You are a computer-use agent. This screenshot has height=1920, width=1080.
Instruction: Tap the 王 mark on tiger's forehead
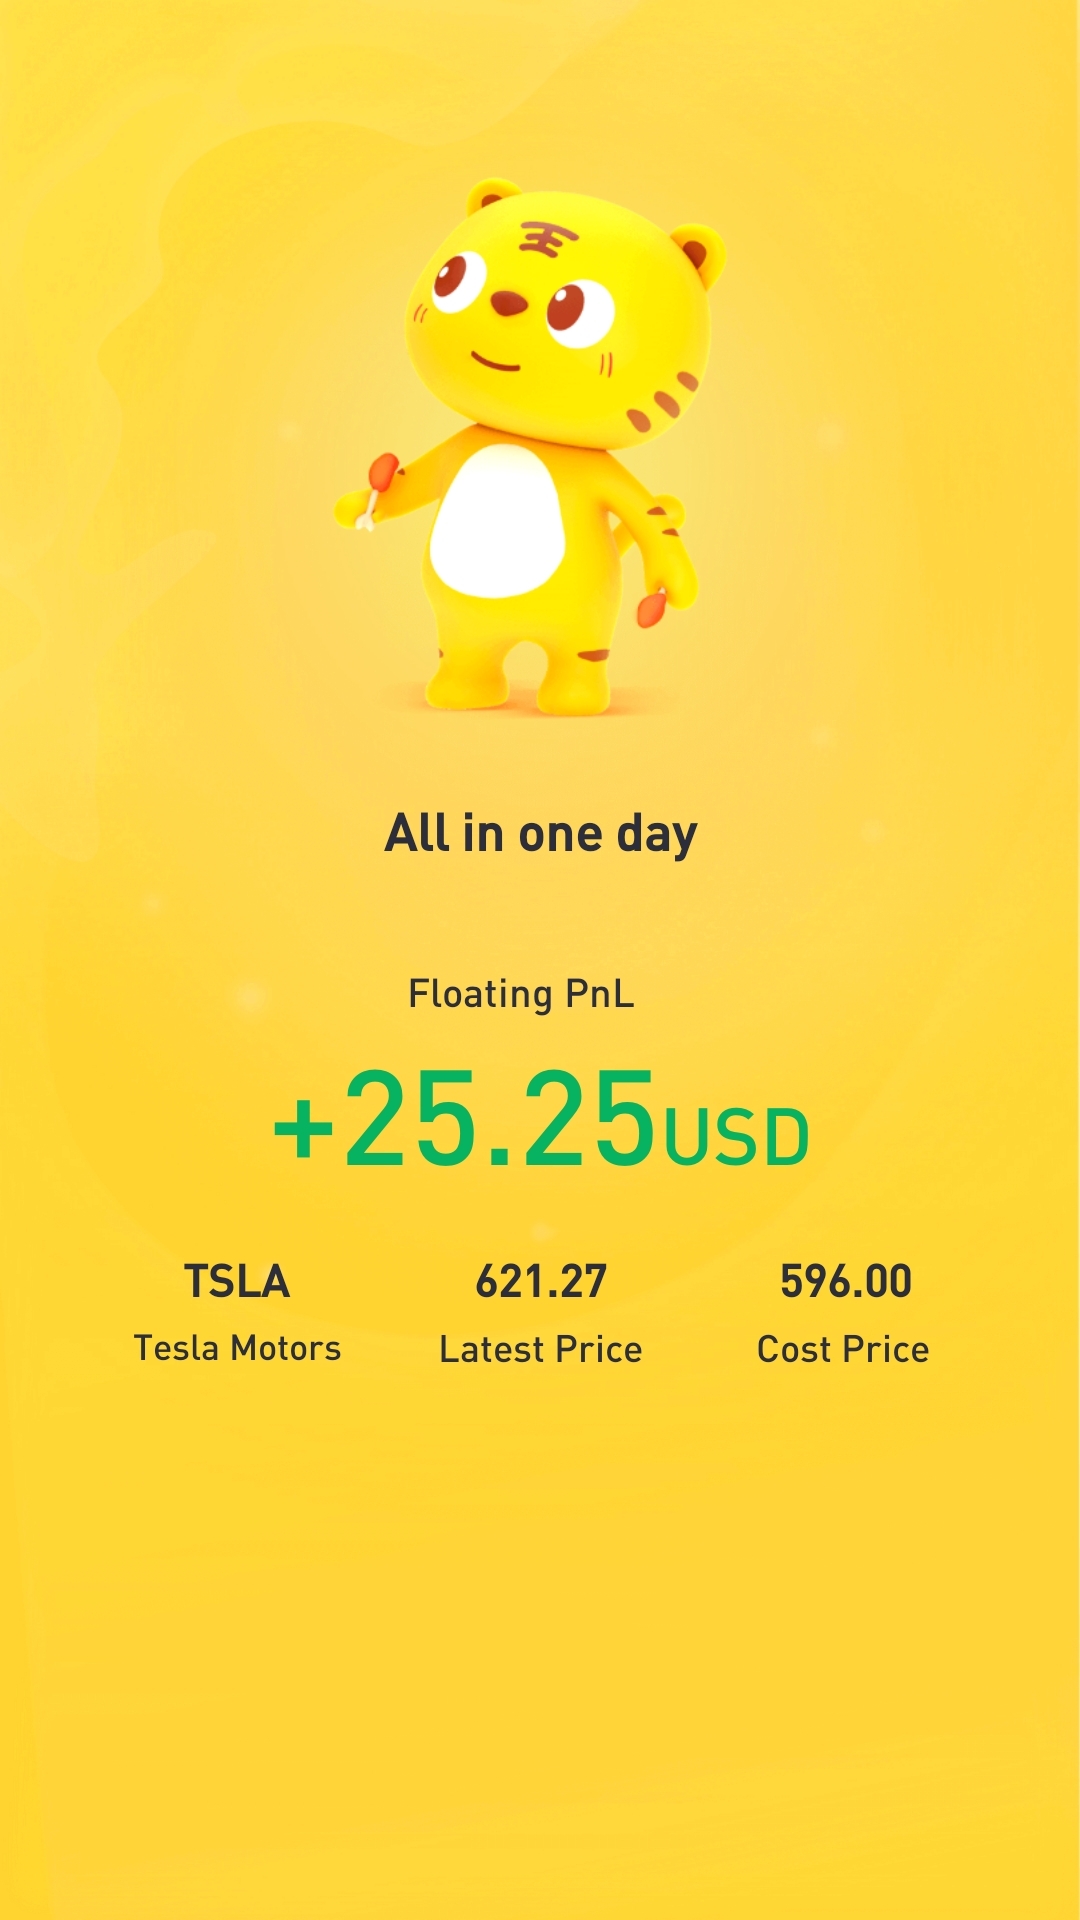(547, 240)
